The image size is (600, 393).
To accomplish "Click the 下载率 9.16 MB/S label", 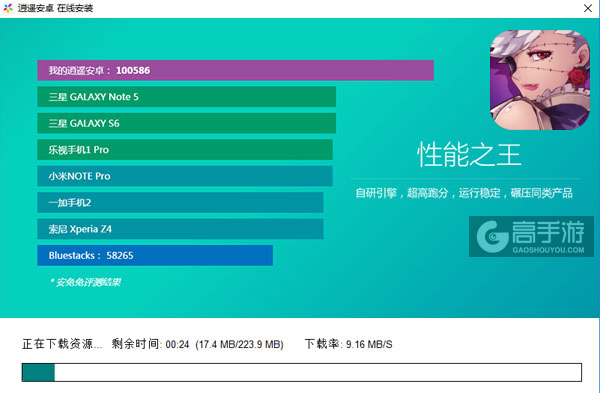I will click(349, 344).
